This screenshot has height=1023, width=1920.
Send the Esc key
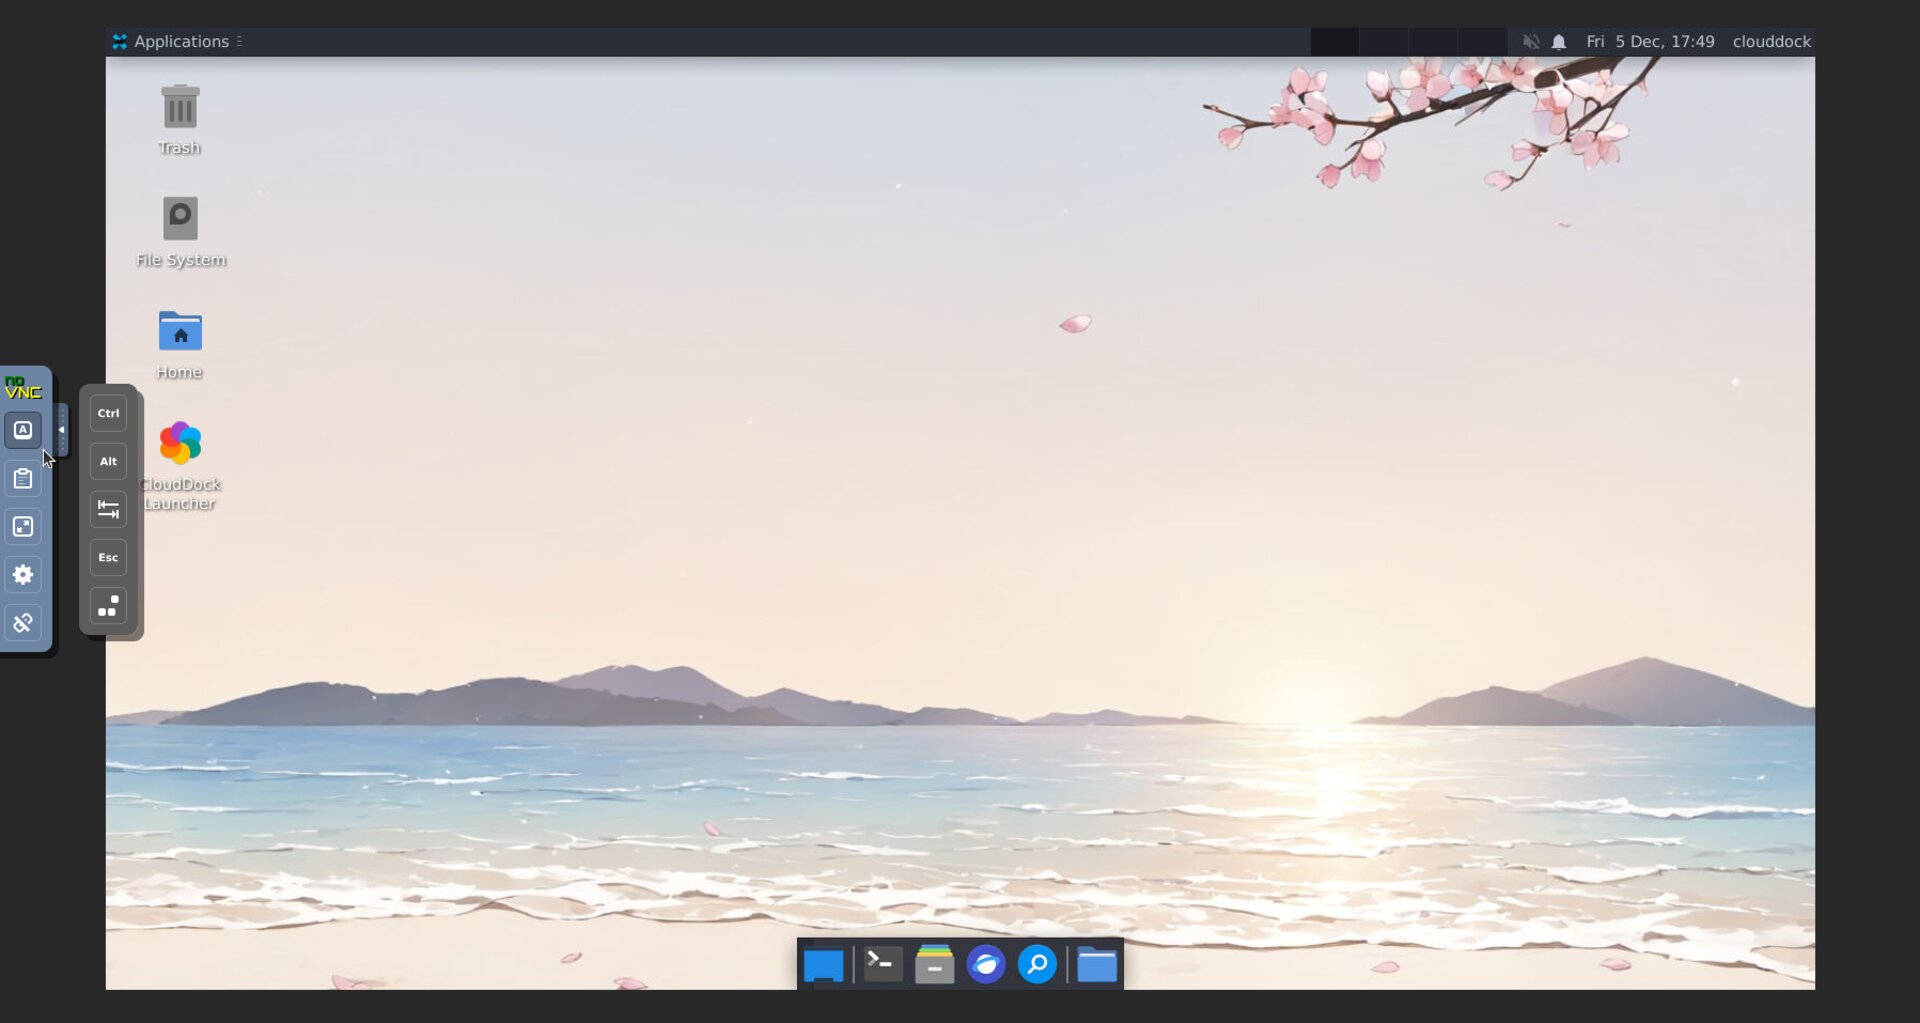tap(108, 558)
